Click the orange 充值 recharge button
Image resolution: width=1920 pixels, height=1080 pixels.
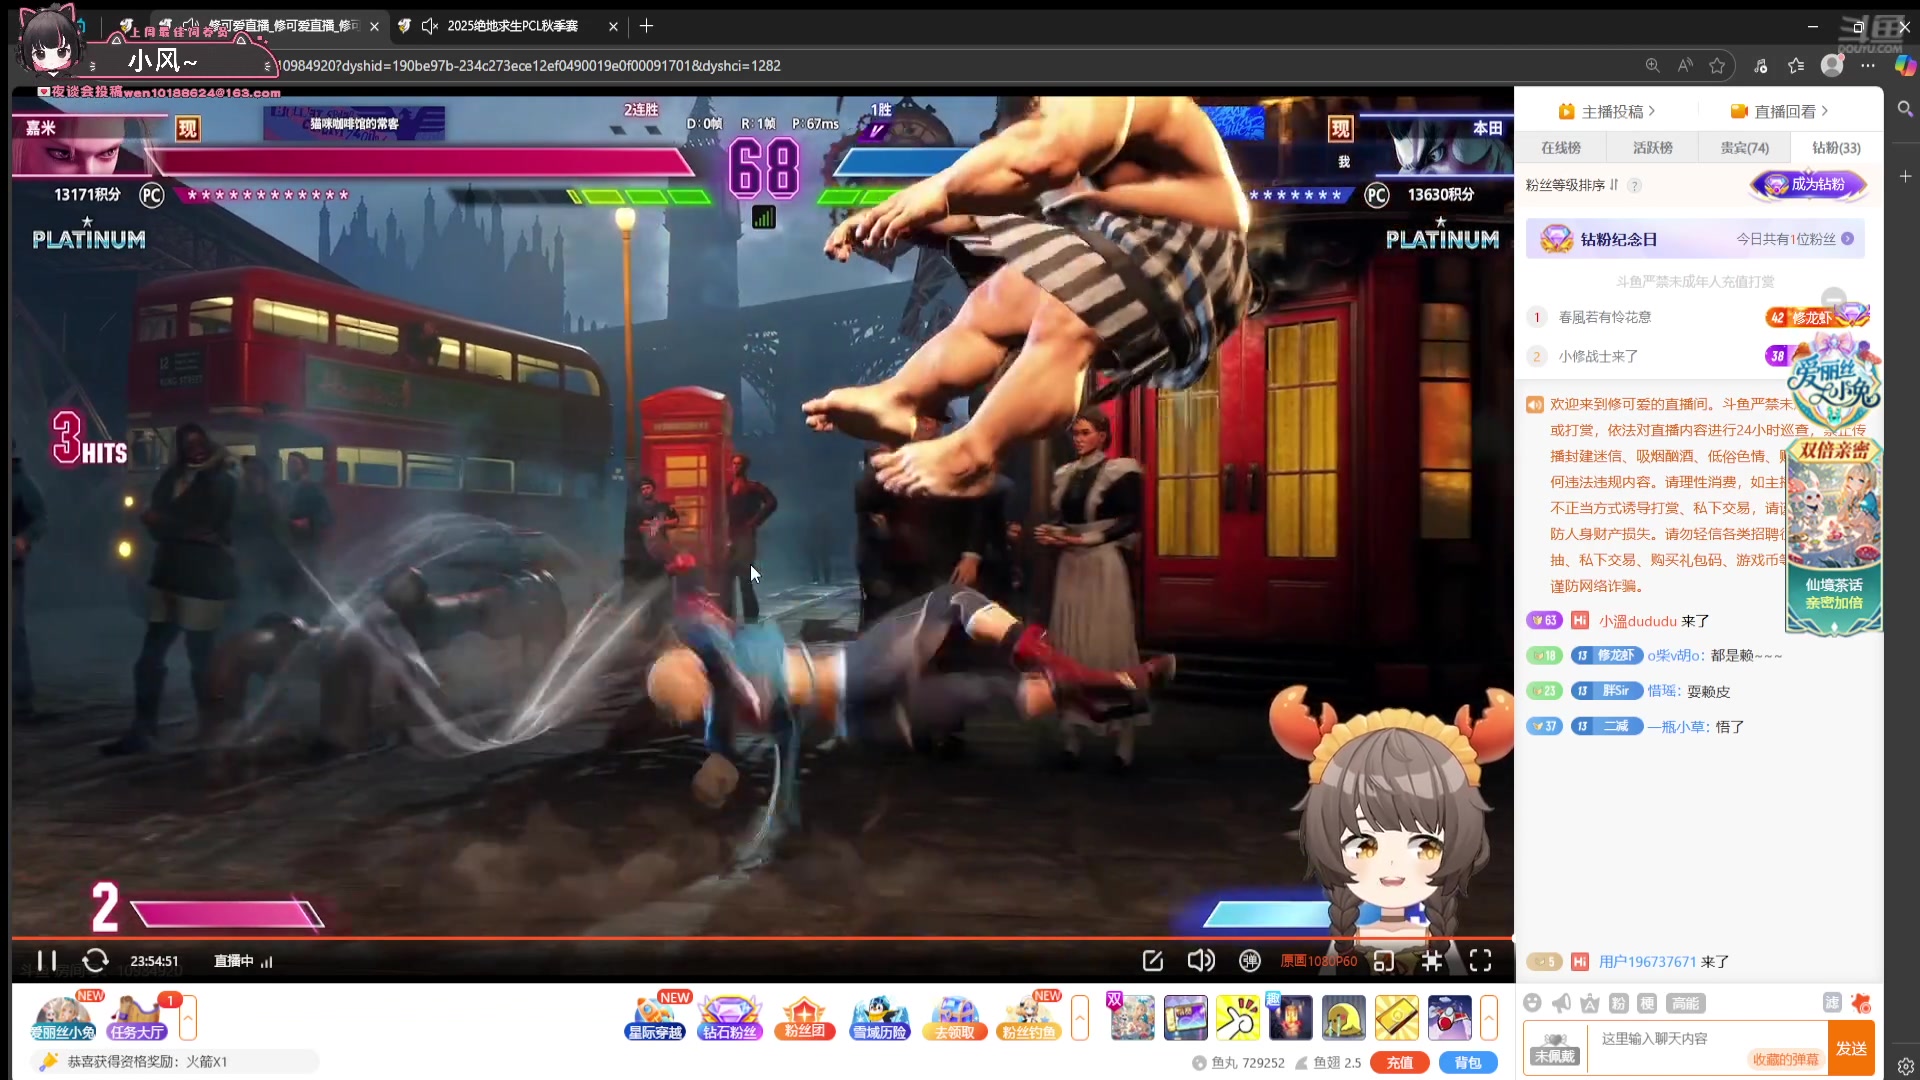coord(1399,1063)
